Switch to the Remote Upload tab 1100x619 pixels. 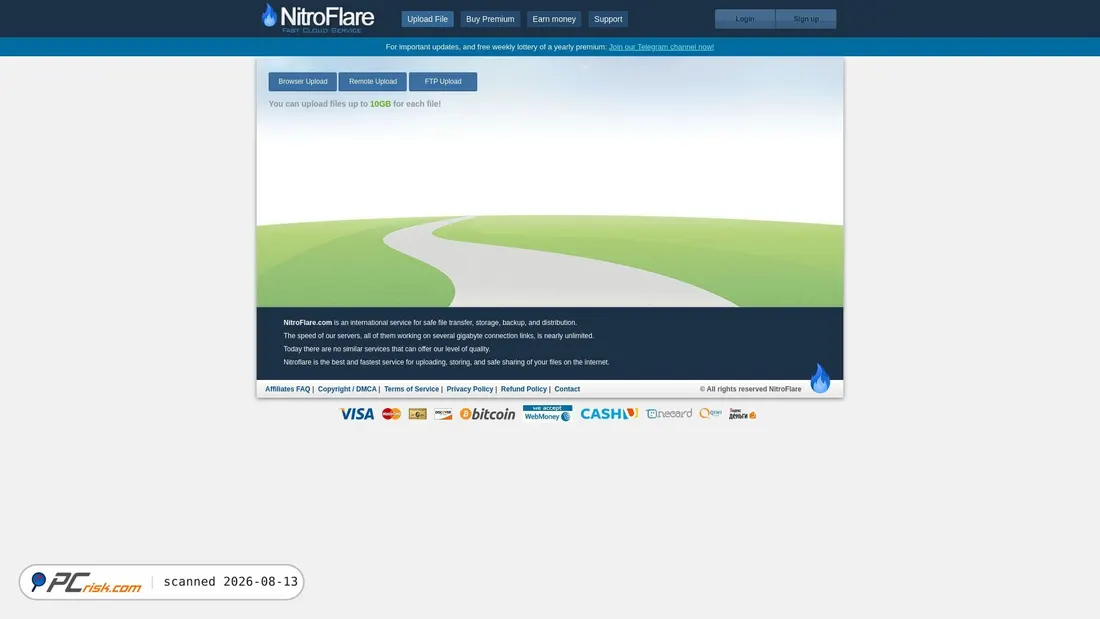coord(373,81)
